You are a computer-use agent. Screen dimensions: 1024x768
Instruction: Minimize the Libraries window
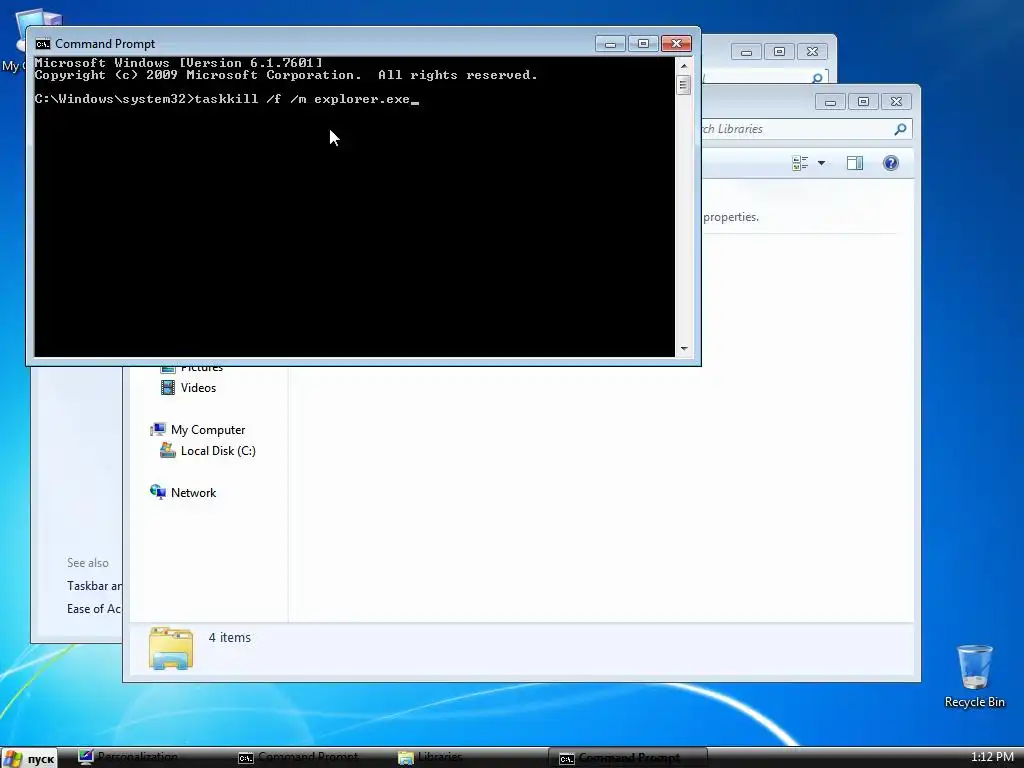click(x=830, y=102)
